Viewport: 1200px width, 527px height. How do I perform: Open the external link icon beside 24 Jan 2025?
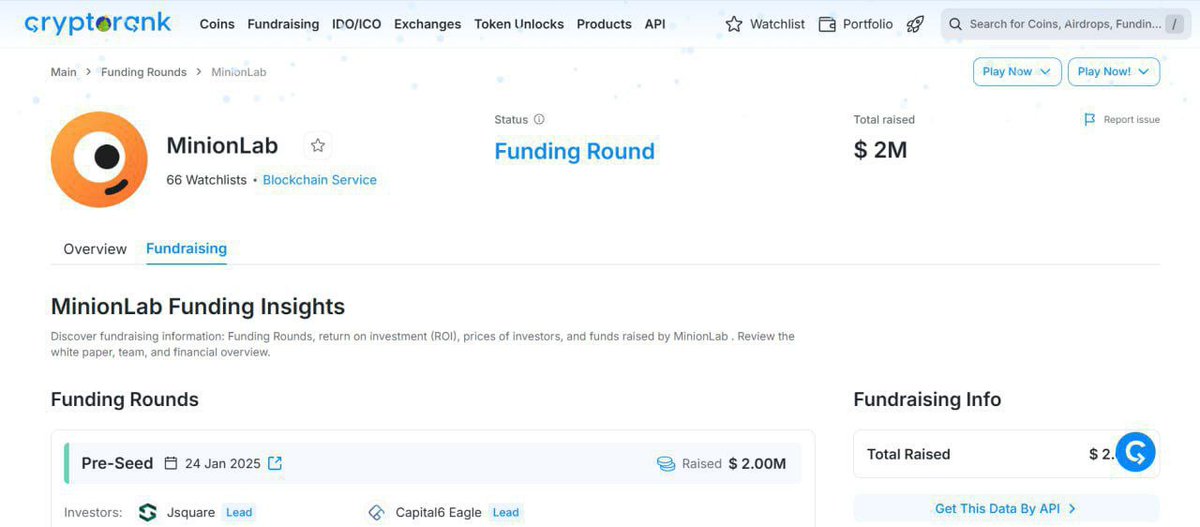tap(275, 463)
